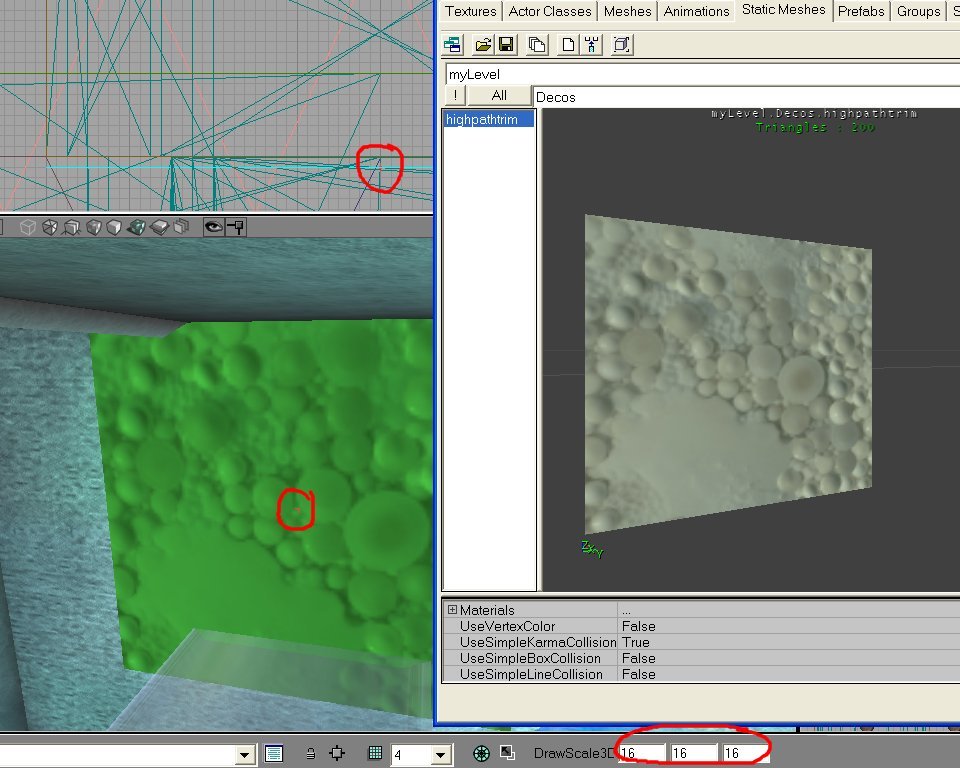Open the grid size dropdown showing 4
Screen dimensions: 960x768
[x=440, y=754]
